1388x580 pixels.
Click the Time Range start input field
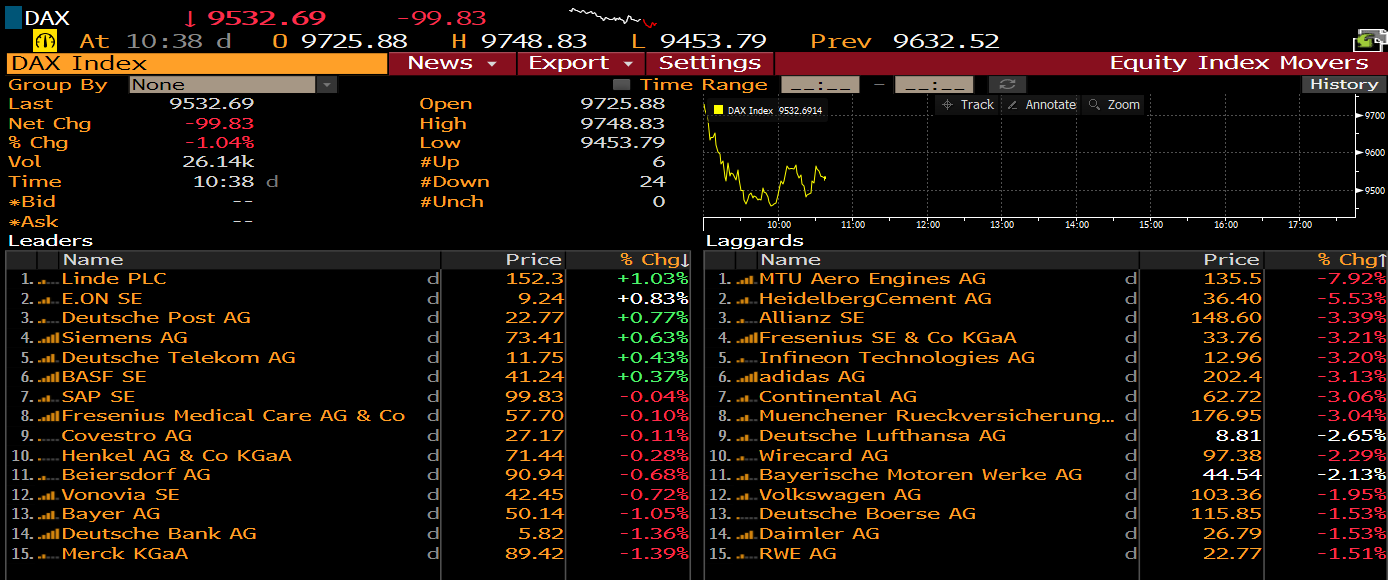819,85
